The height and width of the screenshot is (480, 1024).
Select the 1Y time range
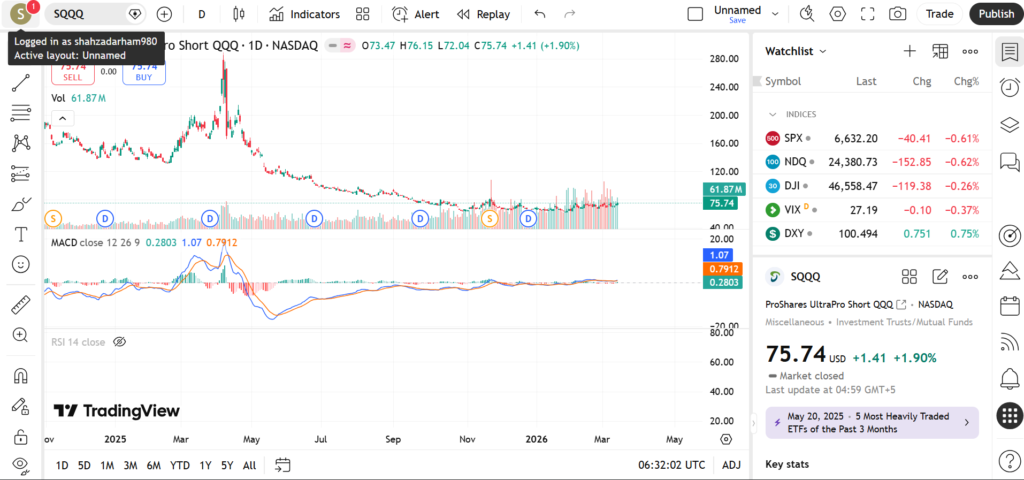(205, 465)
